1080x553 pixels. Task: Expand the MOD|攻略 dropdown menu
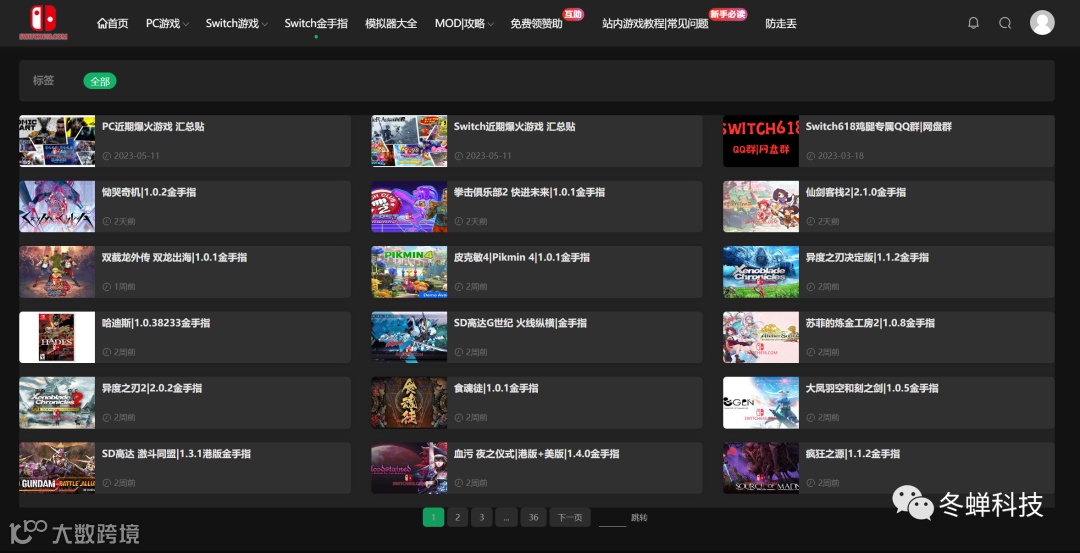pos(464,23)
